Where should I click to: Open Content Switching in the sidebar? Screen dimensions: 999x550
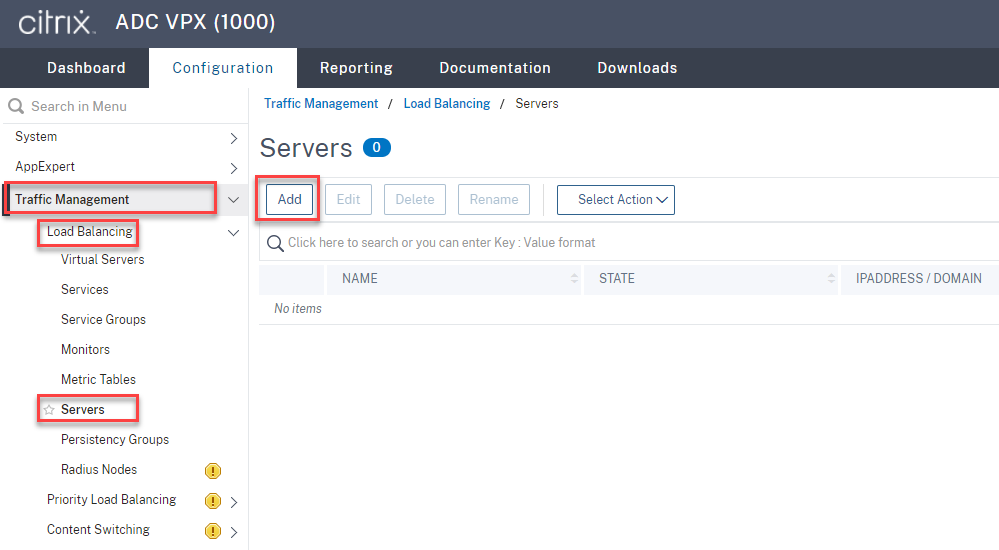[x=98, y=529]
